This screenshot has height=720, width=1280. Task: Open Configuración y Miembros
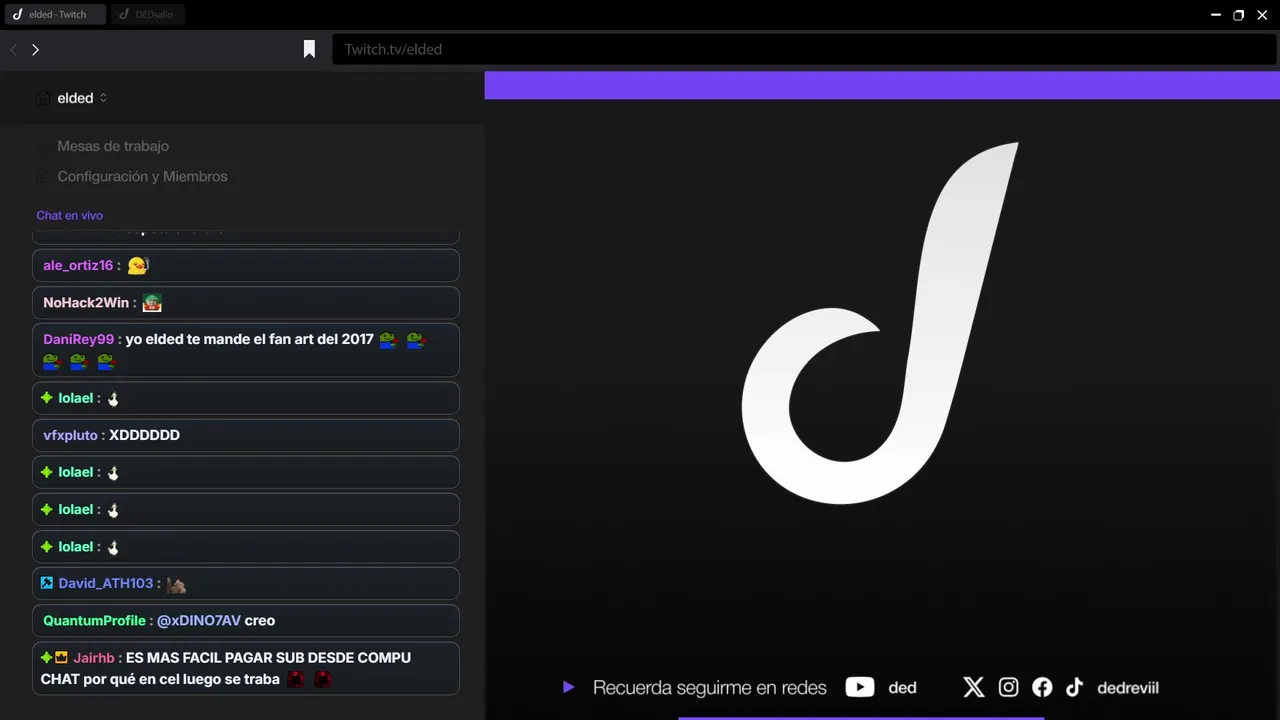[142, 176]
